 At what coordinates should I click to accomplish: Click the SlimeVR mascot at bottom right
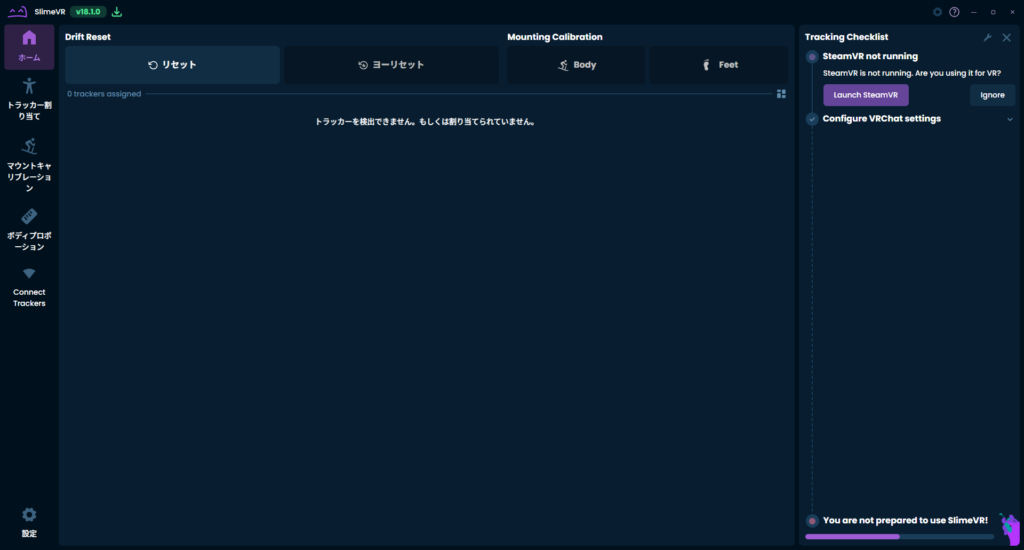click(x=1007, y=524)
